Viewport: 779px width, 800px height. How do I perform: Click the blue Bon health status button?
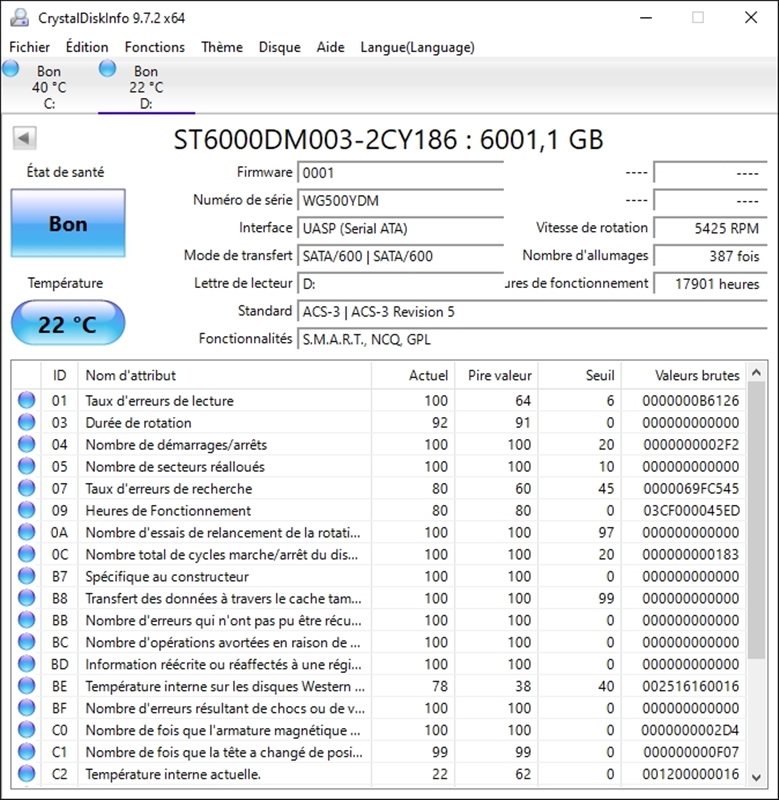click(68, 224)
